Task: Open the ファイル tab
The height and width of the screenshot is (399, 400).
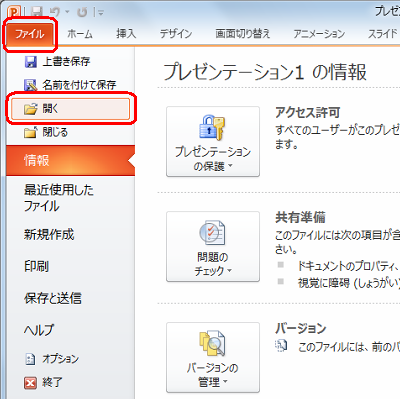Action: 30,34
